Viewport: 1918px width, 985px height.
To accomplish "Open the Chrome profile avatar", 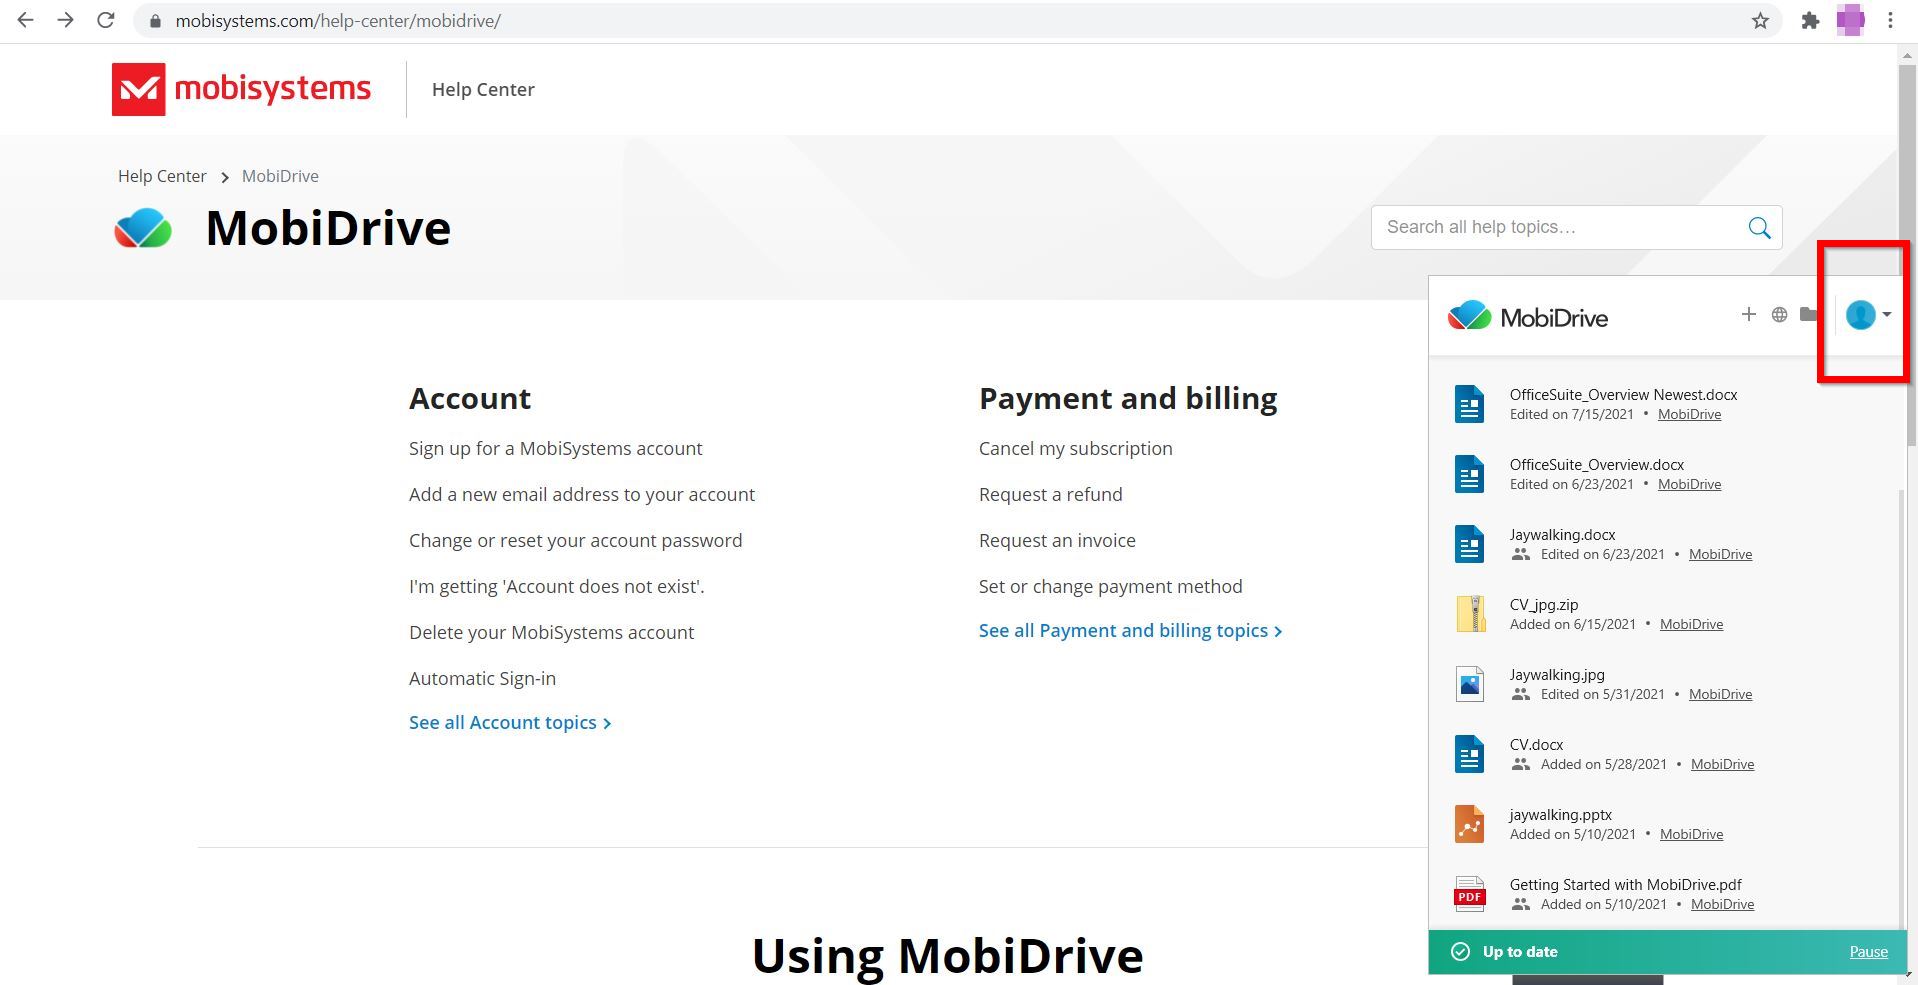I will pyautogui.click(x=1850, y=20).
